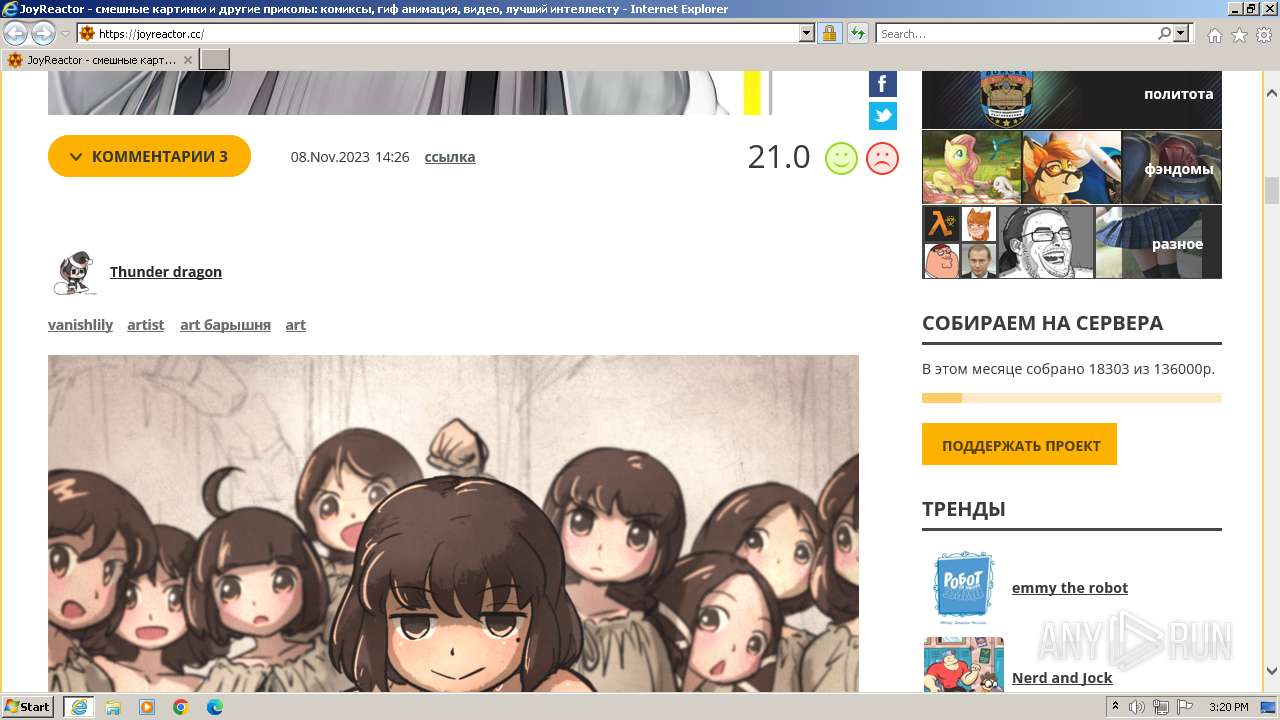This screenshot has height=720, width=1280.
Task: Open the политота category banner
Action: (1072, 99)
